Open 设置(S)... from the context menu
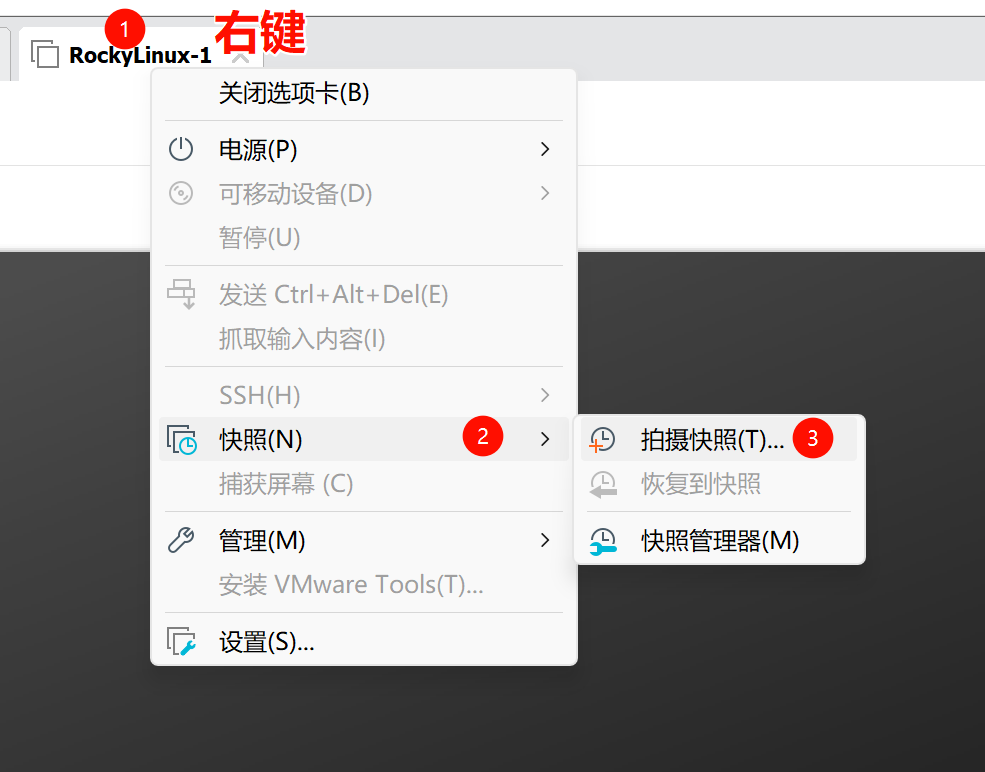This screenshot has height=772, width=985. pyautogui.click(x=364, y=641)
